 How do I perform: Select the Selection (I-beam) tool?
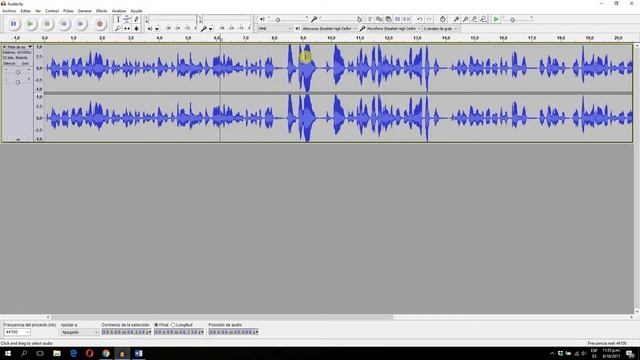[118, 19]
